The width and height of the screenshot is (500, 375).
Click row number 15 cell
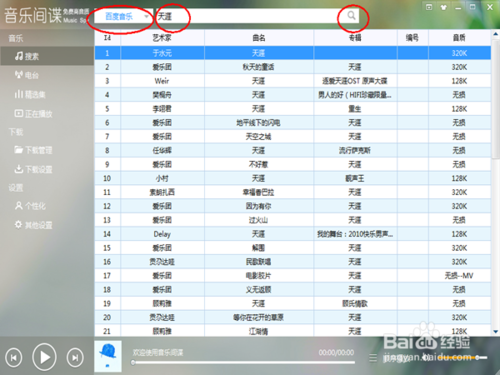coord(107,248)
